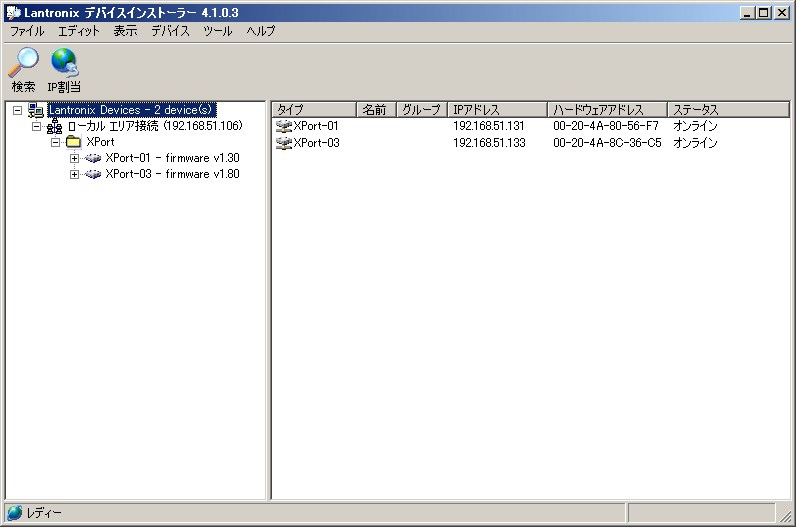The image size is (796, 527).
Task: Select XPort-03 in the device list
Action: click(x=316, y=143)
